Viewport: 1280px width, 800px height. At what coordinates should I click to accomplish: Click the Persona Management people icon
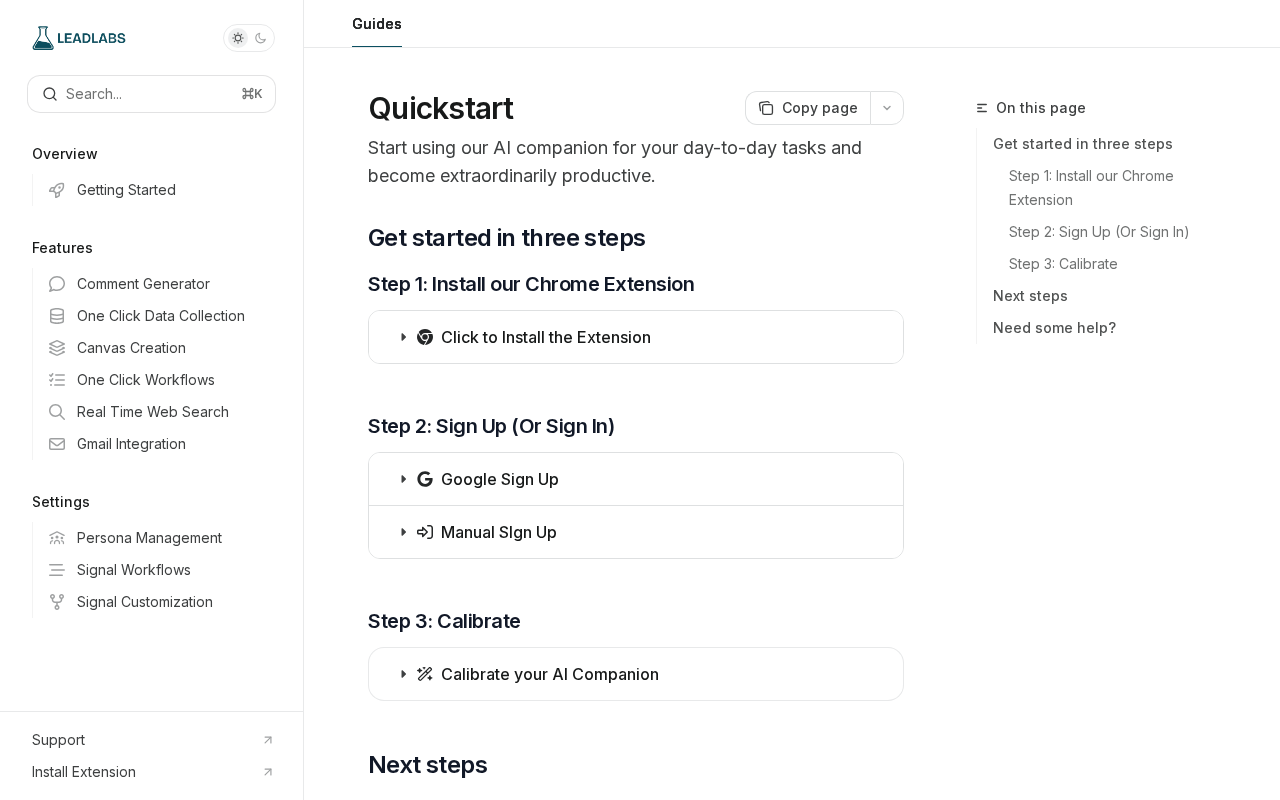(x=57, y=538)
